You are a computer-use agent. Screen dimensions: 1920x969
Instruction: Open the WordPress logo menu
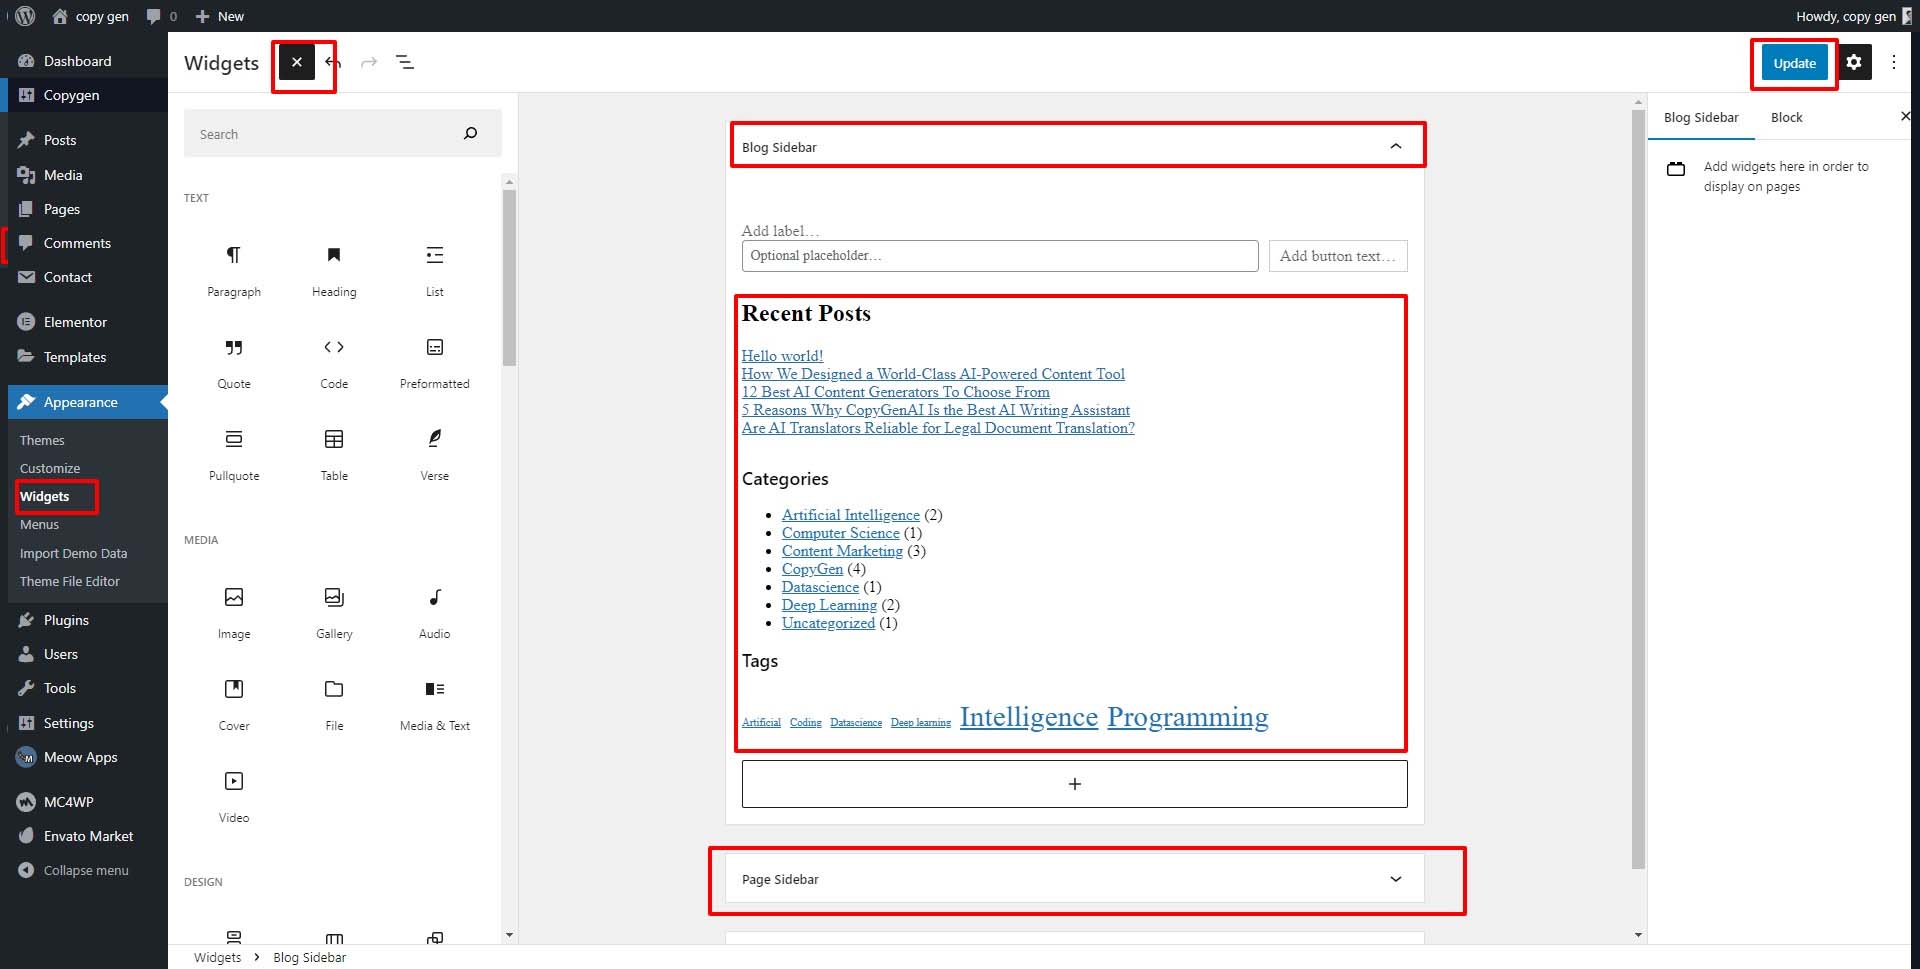pyautogui.click(x=25, y=16)
